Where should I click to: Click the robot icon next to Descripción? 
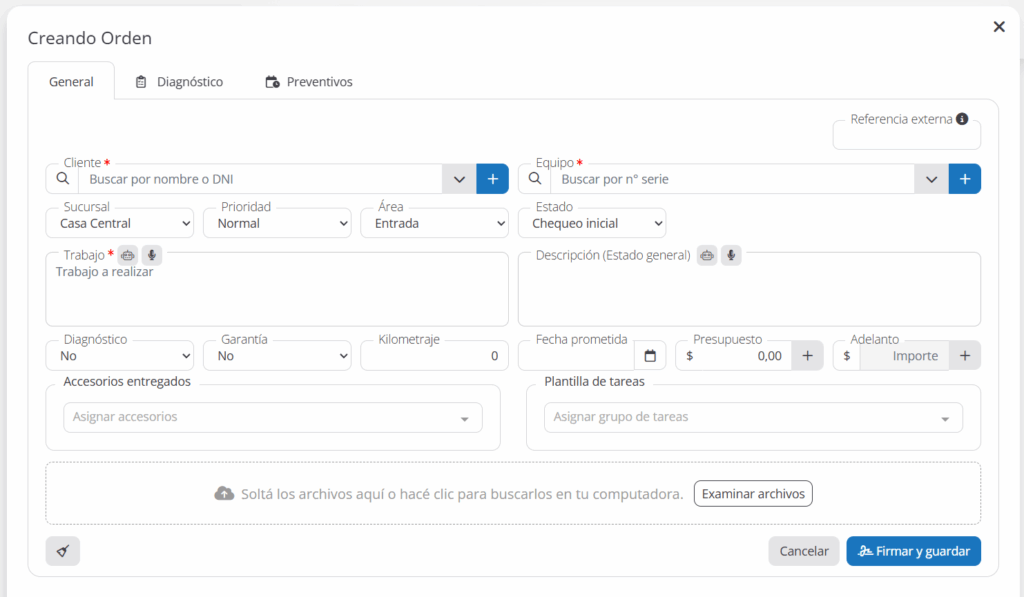pos(707,255)
